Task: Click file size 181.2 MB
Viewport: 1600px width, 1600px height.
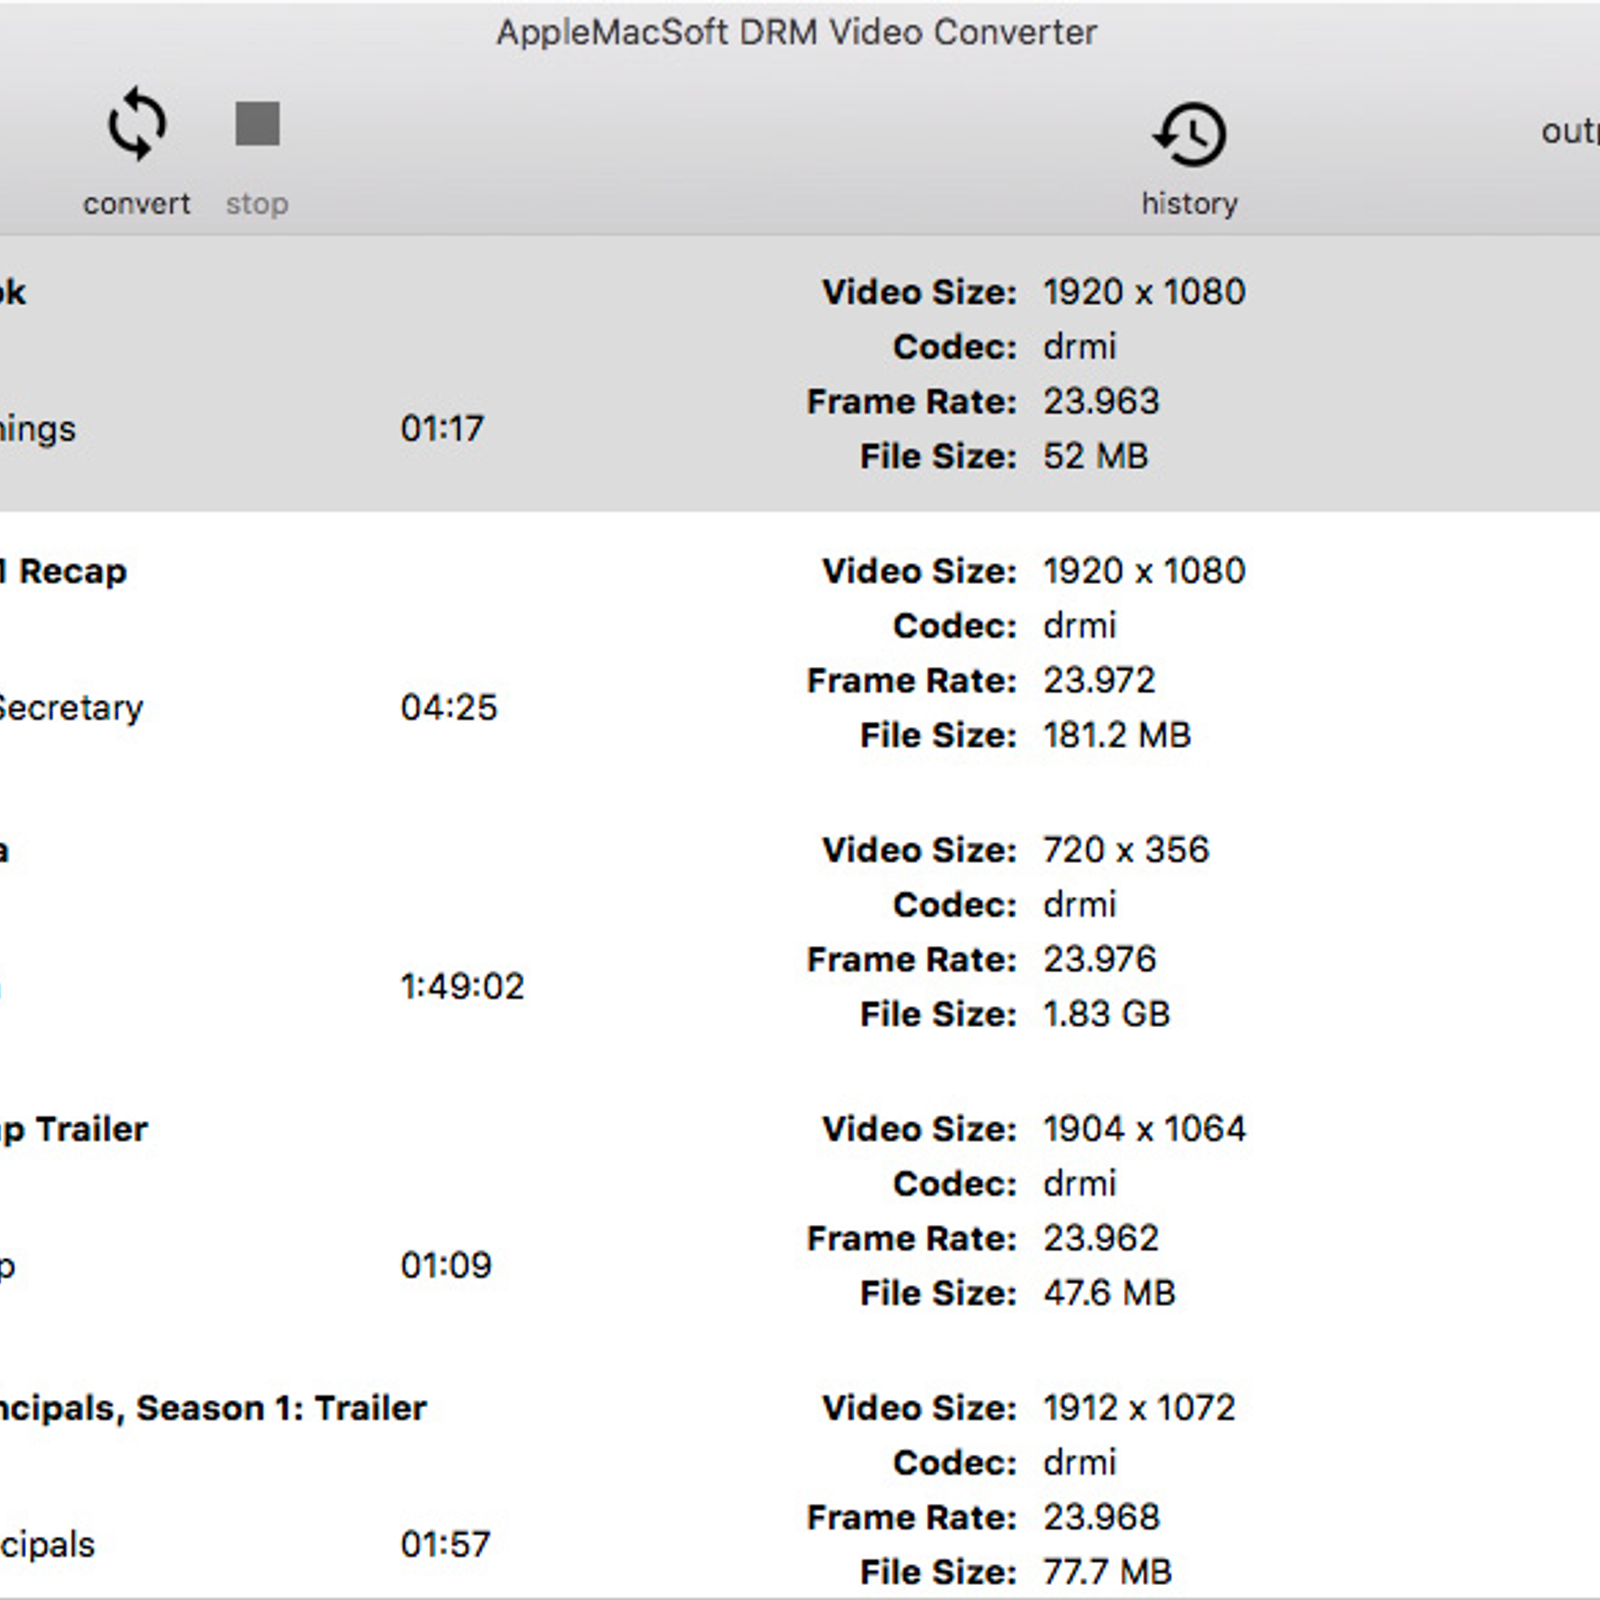Action: (x=1117, y=736)
